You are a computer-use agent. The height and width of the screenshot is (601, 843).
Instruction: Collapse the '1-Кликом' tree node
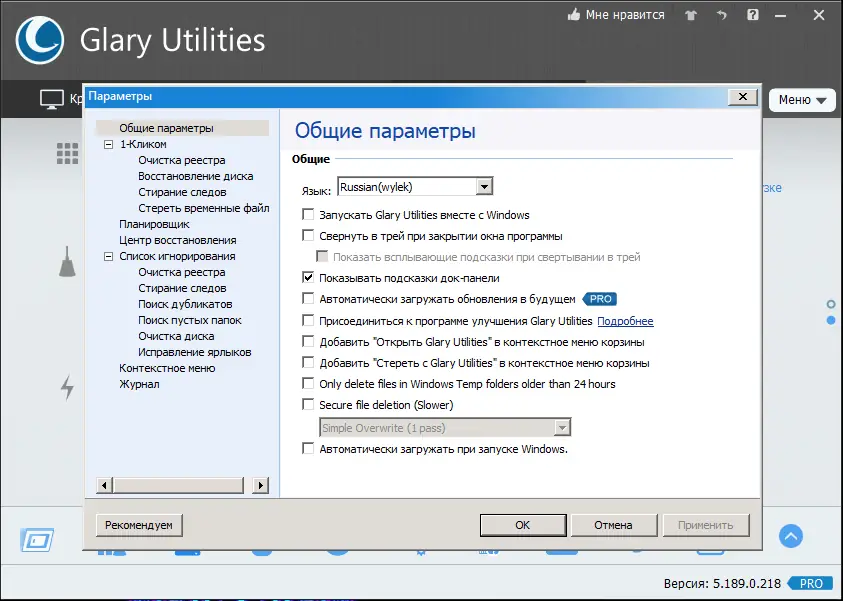tap(109, 144)
